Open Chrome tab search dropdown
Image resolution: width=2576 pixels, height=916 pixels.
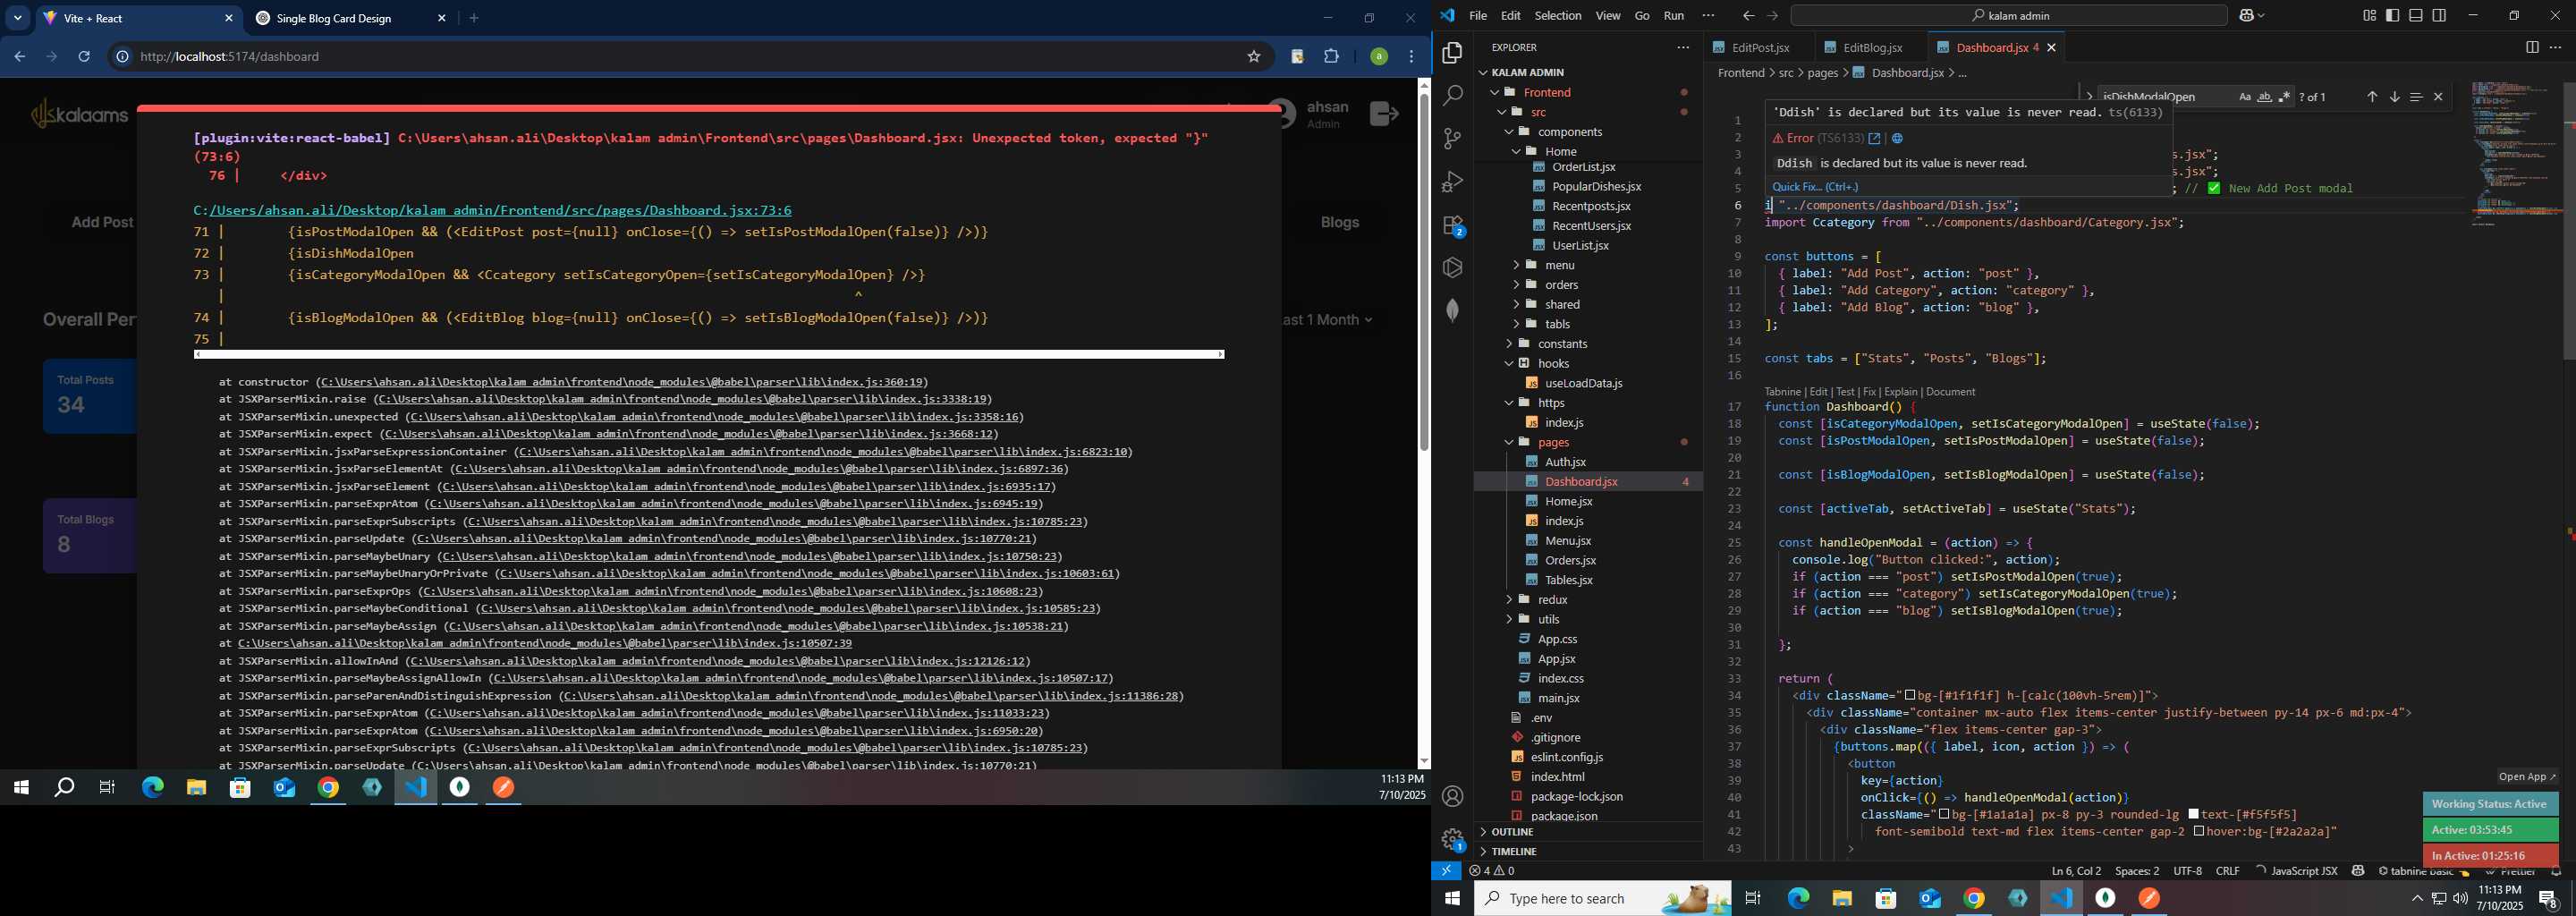click(18, 18)
